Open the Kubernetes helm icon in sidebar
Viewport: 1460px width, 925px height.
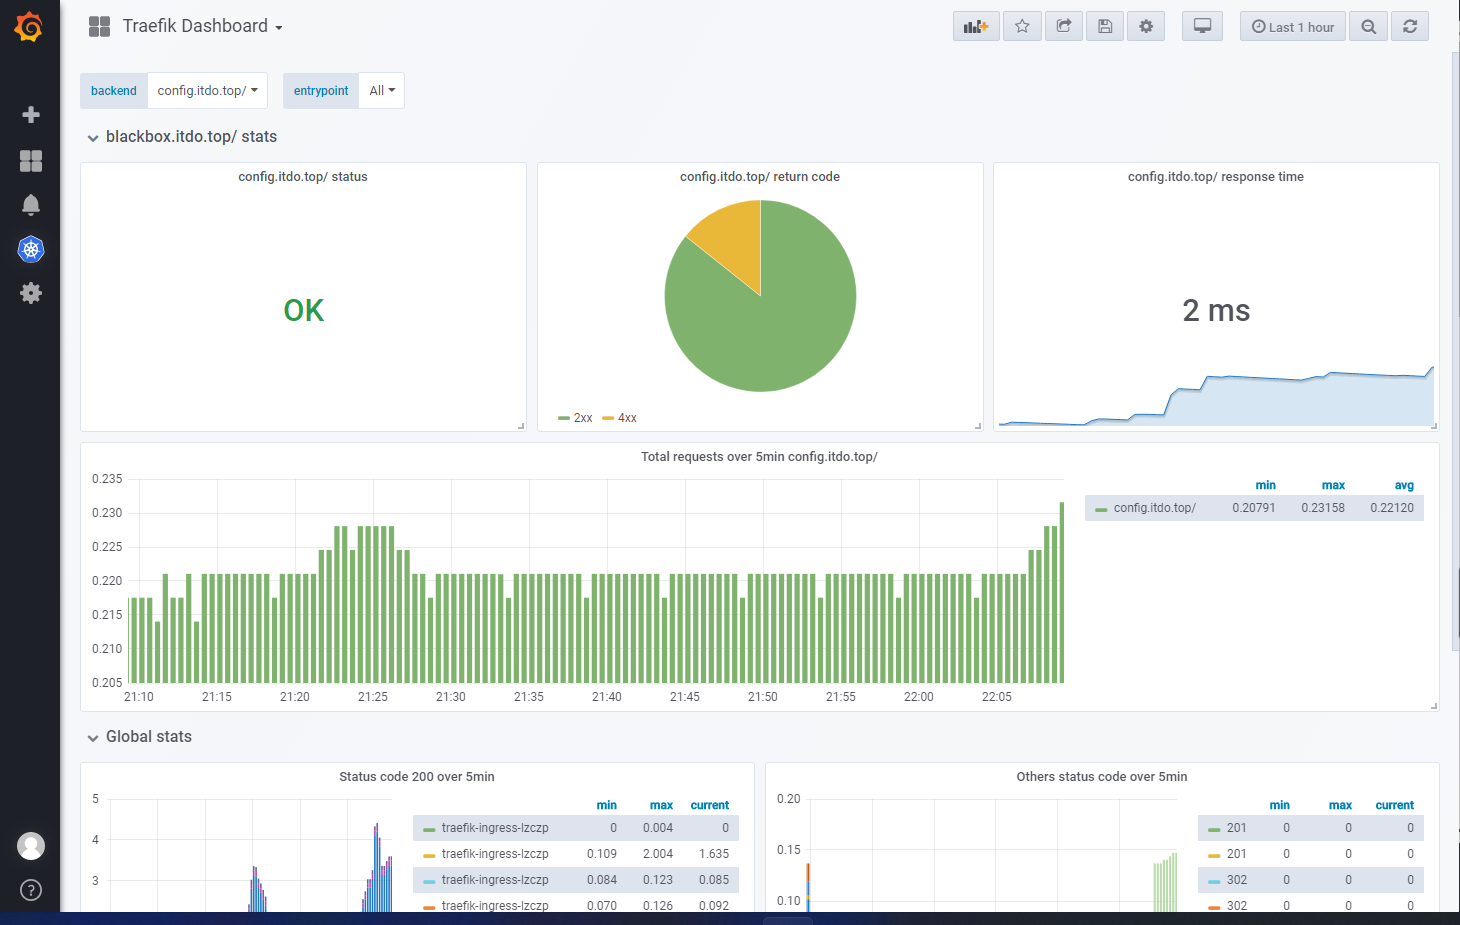point(31,249)
